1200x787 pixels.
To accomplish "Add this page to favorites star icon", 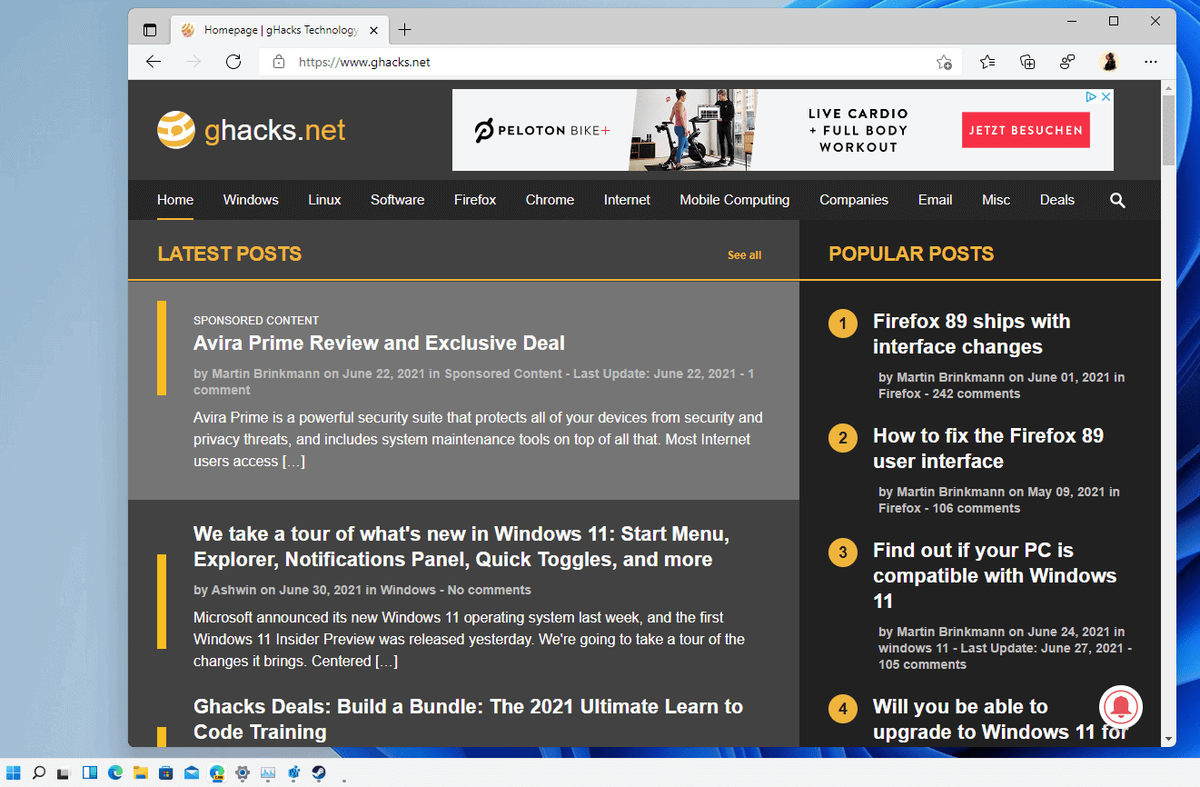I will point(944,62).
